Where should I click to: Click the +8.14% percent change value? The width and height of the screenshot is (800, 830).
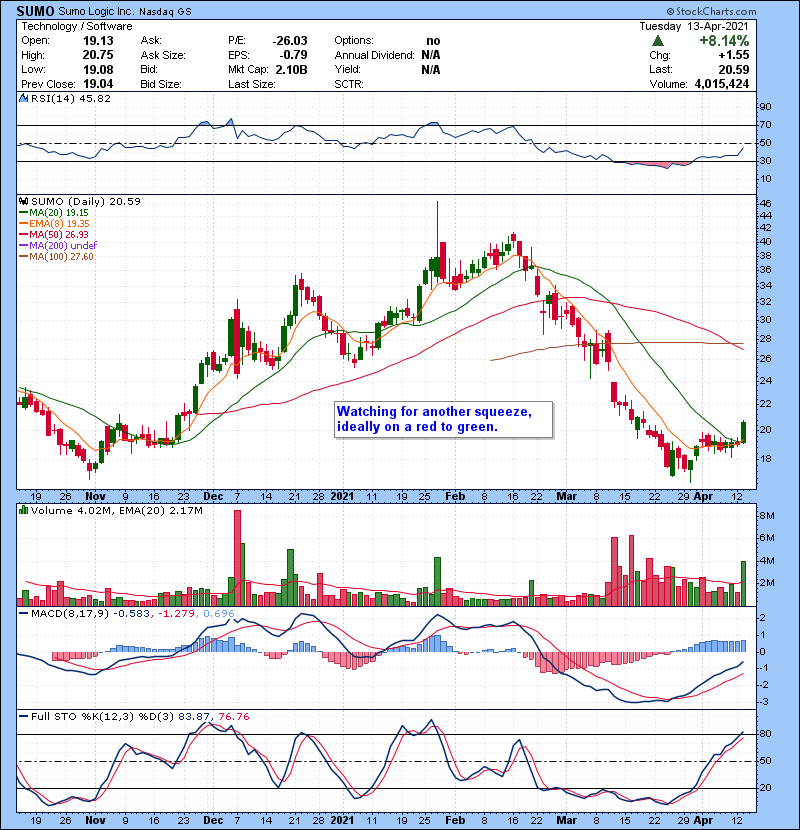724,41
